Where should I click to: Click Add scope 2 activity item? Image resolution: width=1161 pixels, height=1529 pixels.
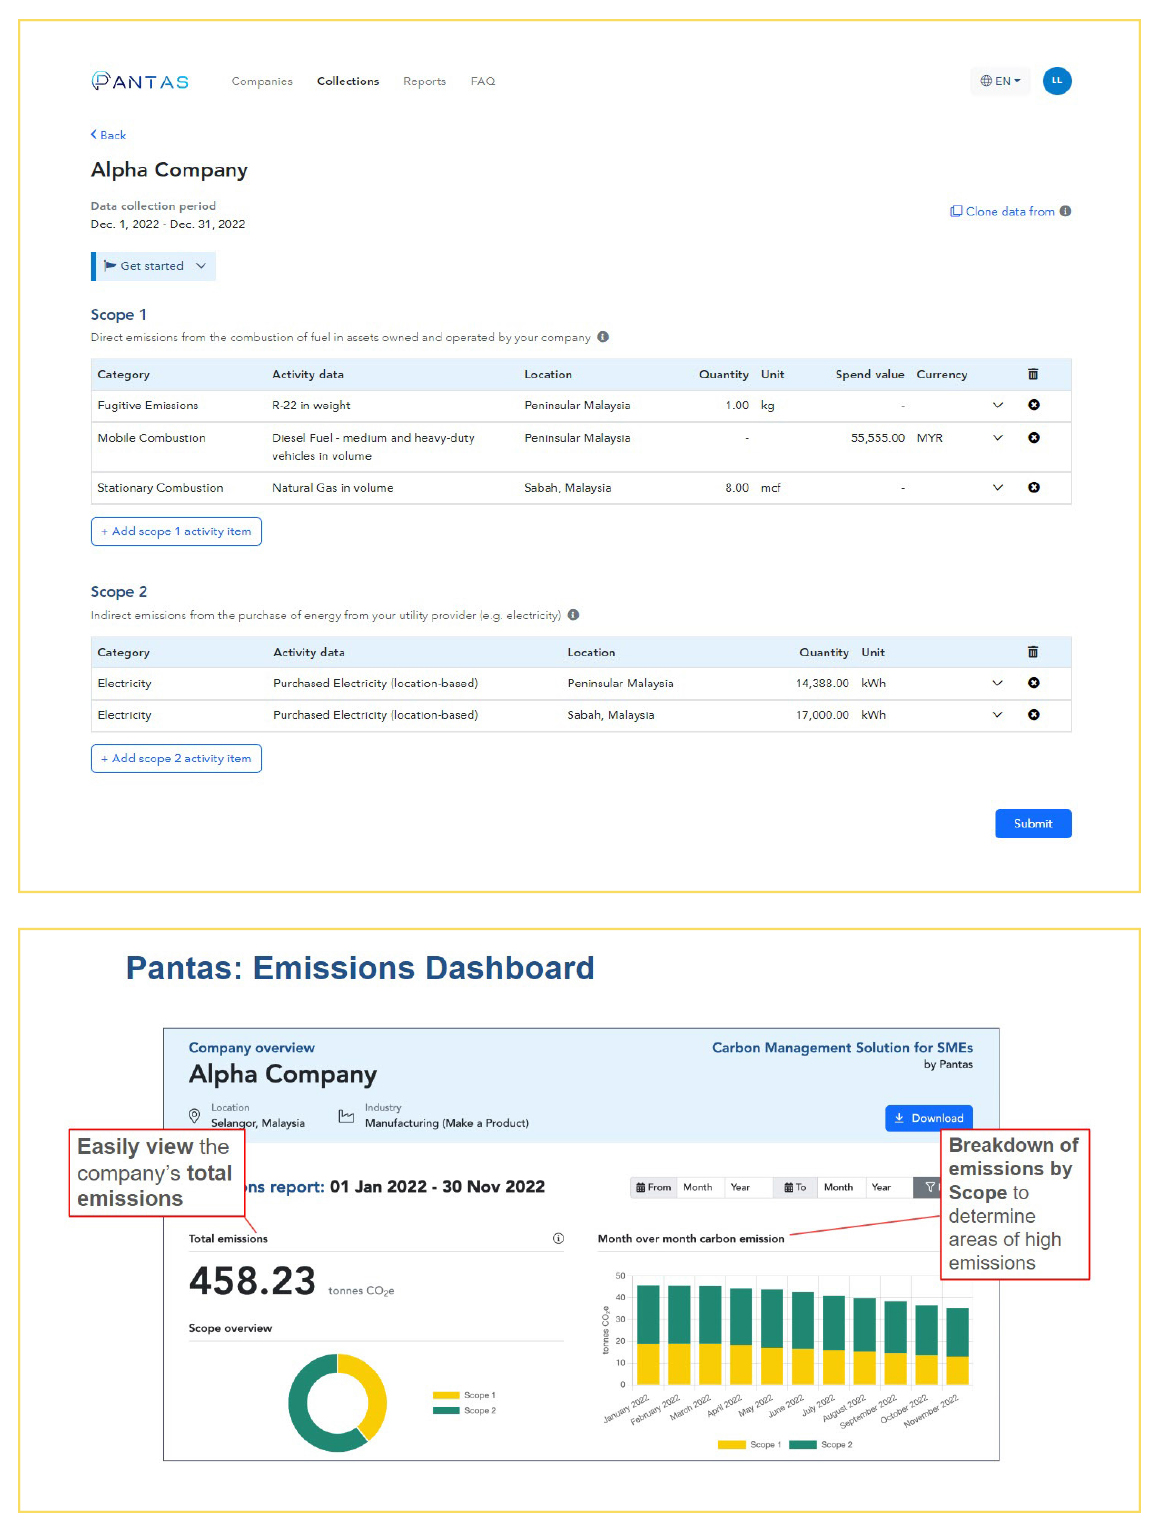[x=176, y=759]
